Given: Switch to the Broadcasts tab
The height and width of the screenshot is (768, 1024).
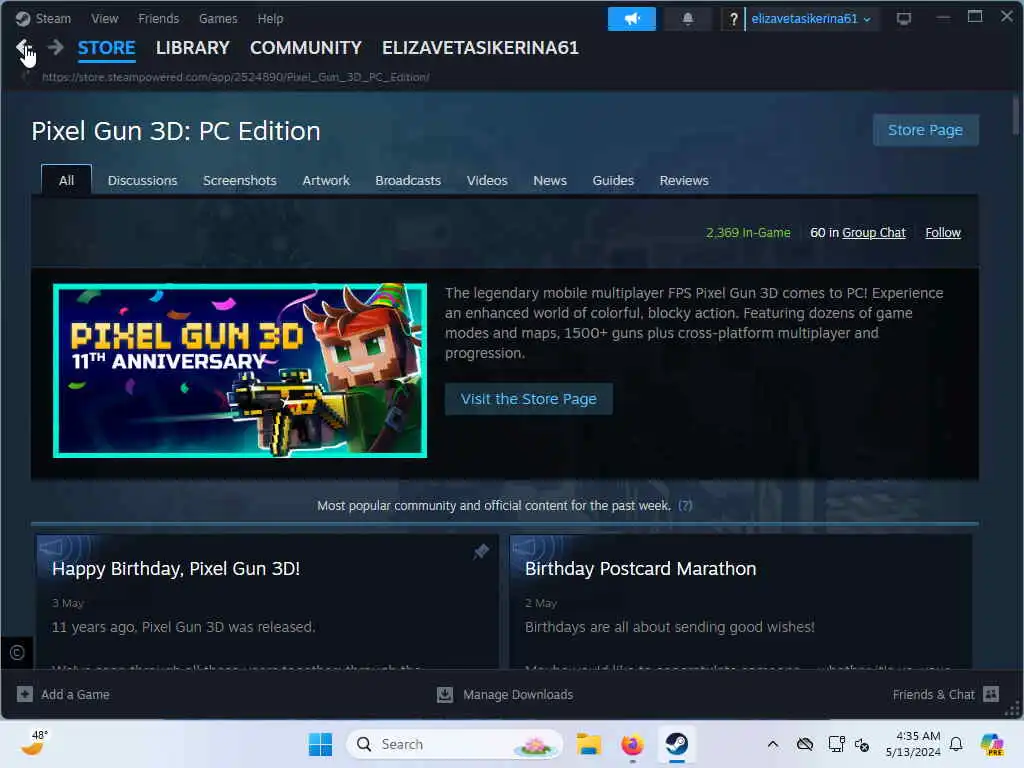Looking at the screenshot, I should (408, 180).
